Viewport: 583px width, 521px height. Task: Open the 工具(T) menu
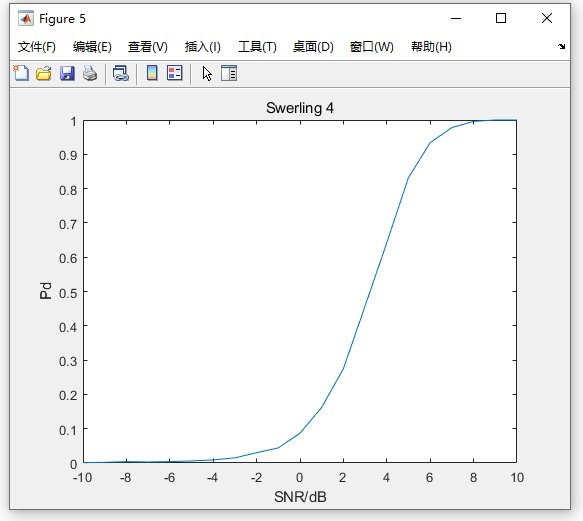click(257, 47)
